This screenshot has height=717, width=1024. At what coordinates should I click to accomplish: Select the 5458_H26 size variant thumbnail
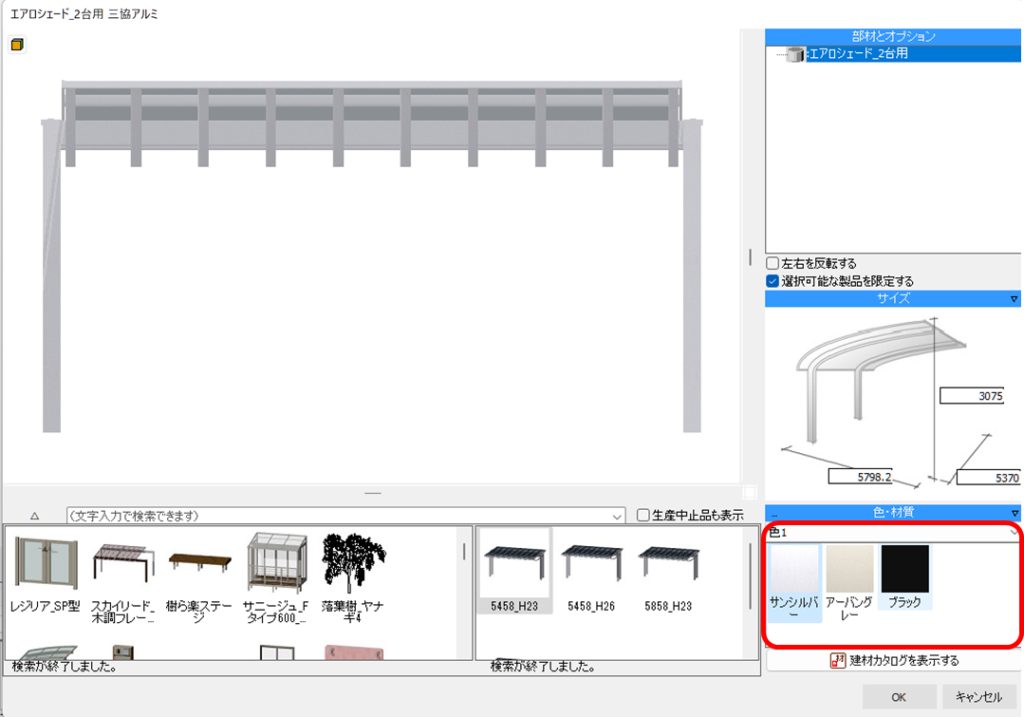[x=593, y=566]
